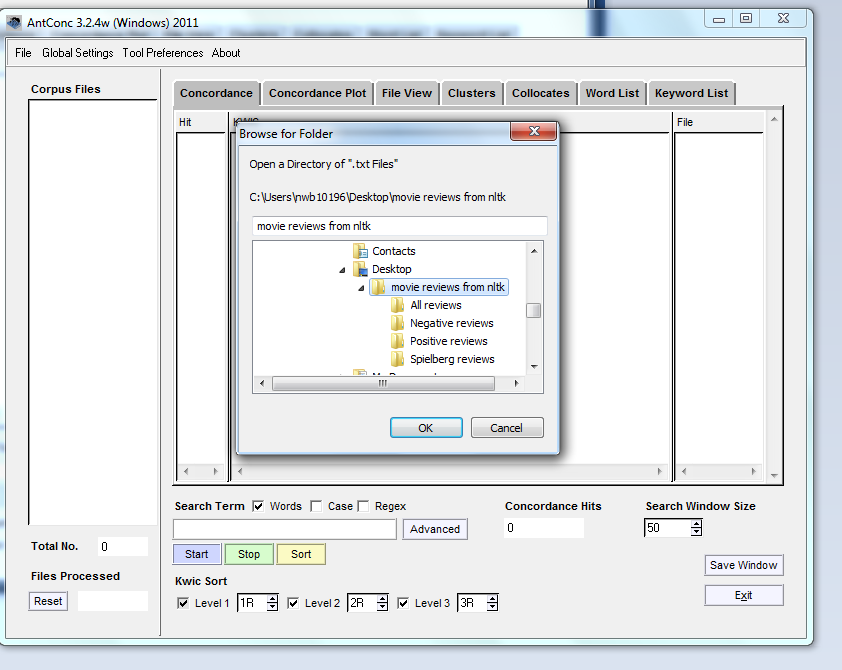Collapse the movie reviews from nltk node

click(x=360, y=288)
